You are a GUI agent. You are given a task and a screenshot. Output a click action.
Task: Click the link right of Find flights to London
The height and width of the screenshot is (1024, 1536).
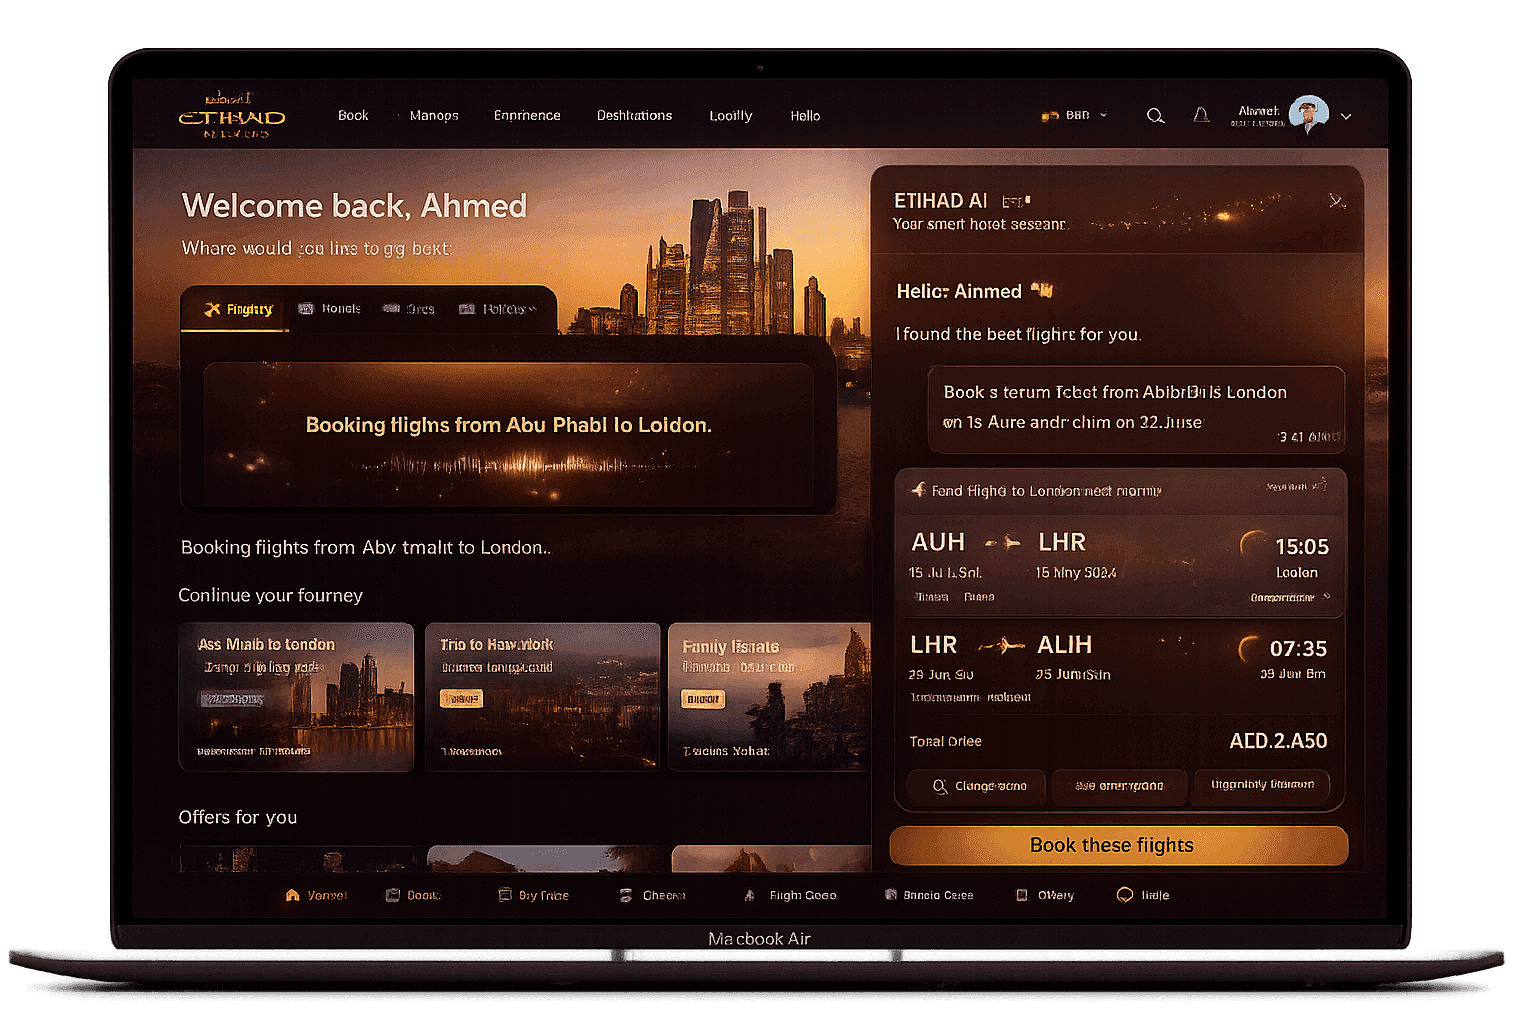1296,486
